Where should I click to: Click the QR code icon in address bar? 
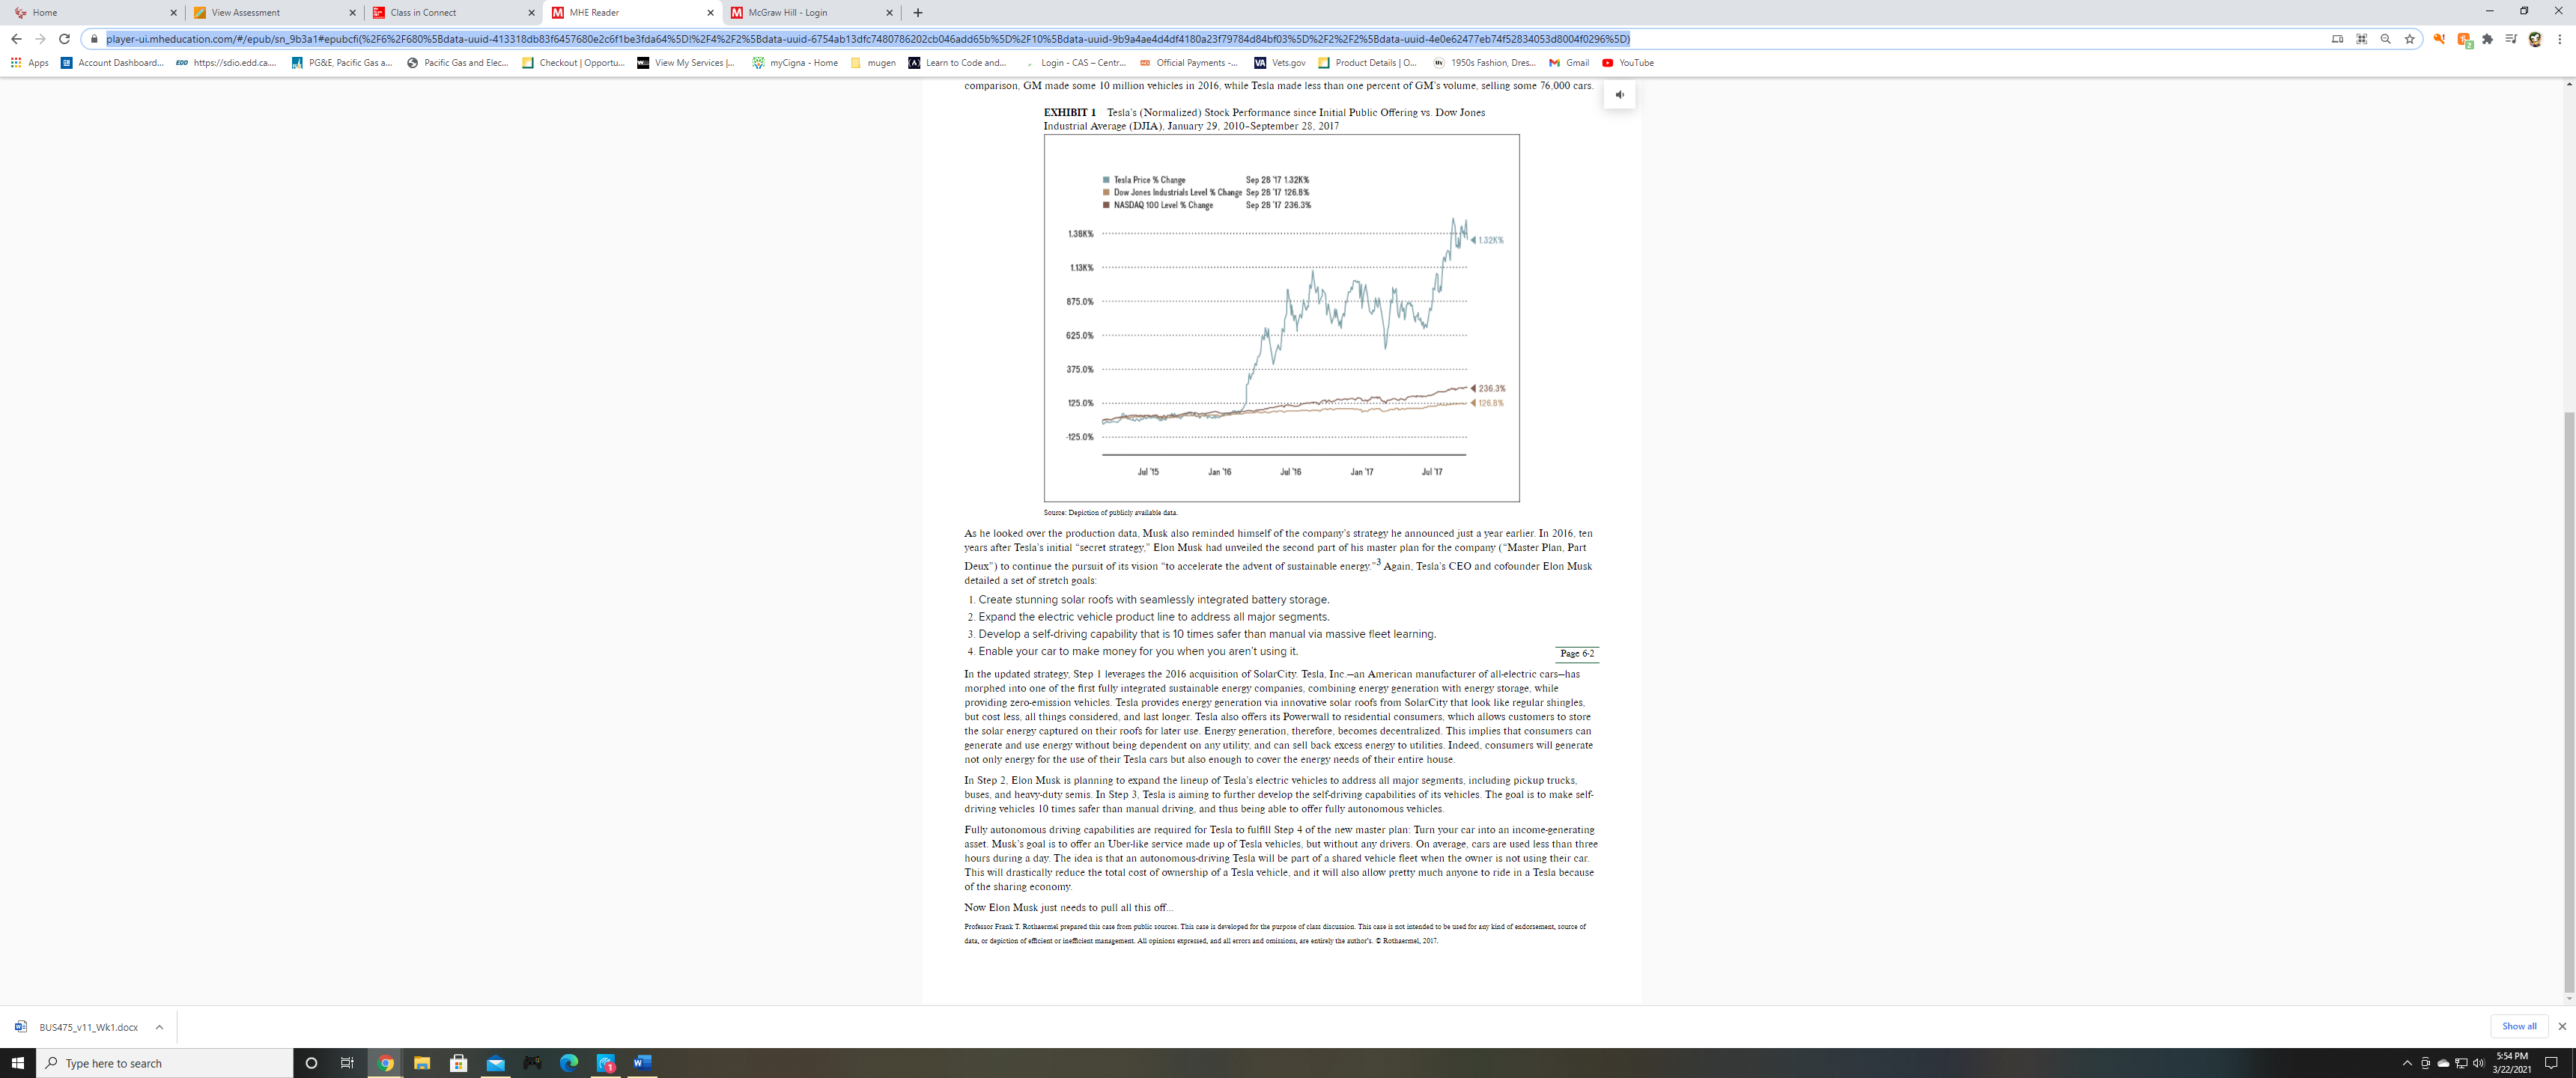(x=2361, y=39)
